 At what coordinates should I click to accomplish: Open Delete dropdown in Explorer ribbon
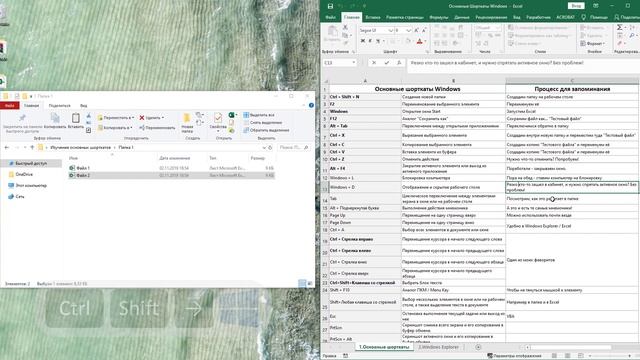pos(152,118)
